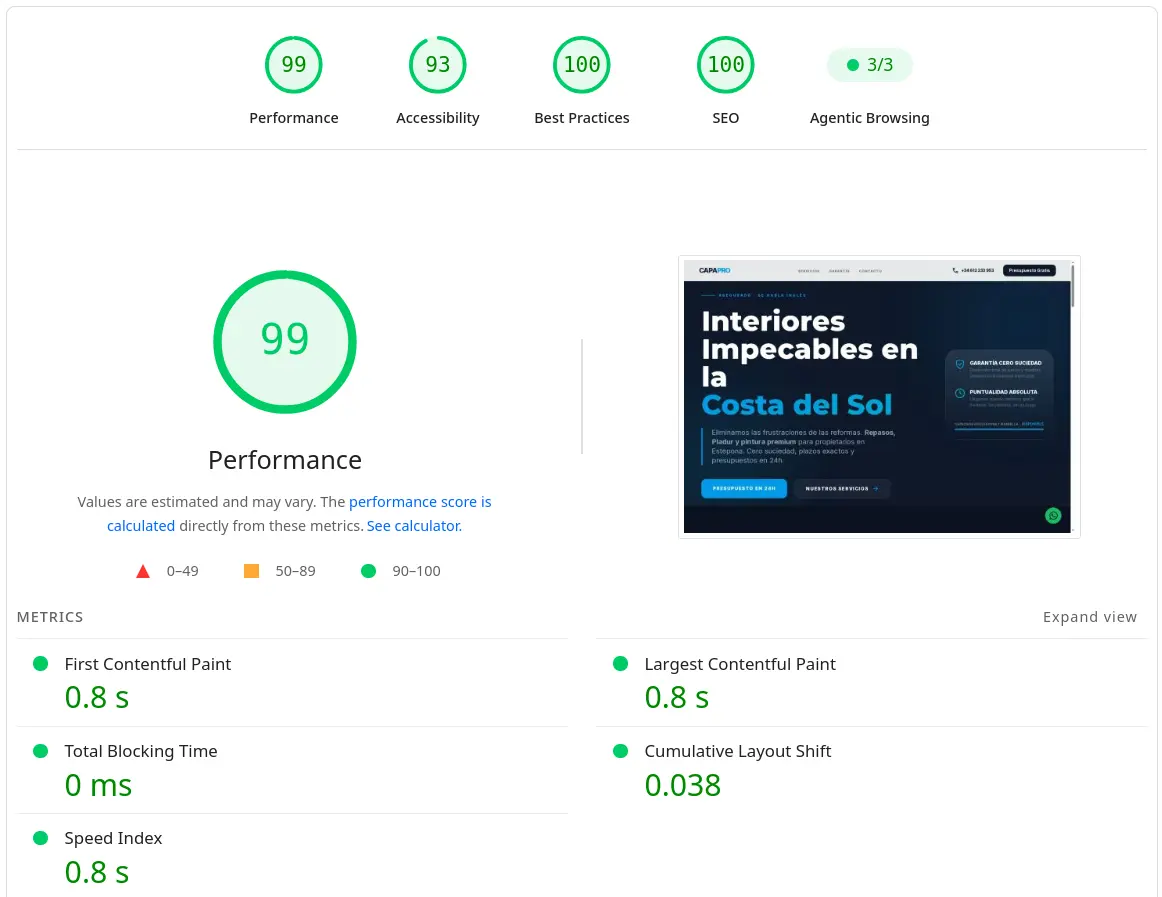
Task: Click the Performance label under top gauge
Action: click(x=293, y=118)
